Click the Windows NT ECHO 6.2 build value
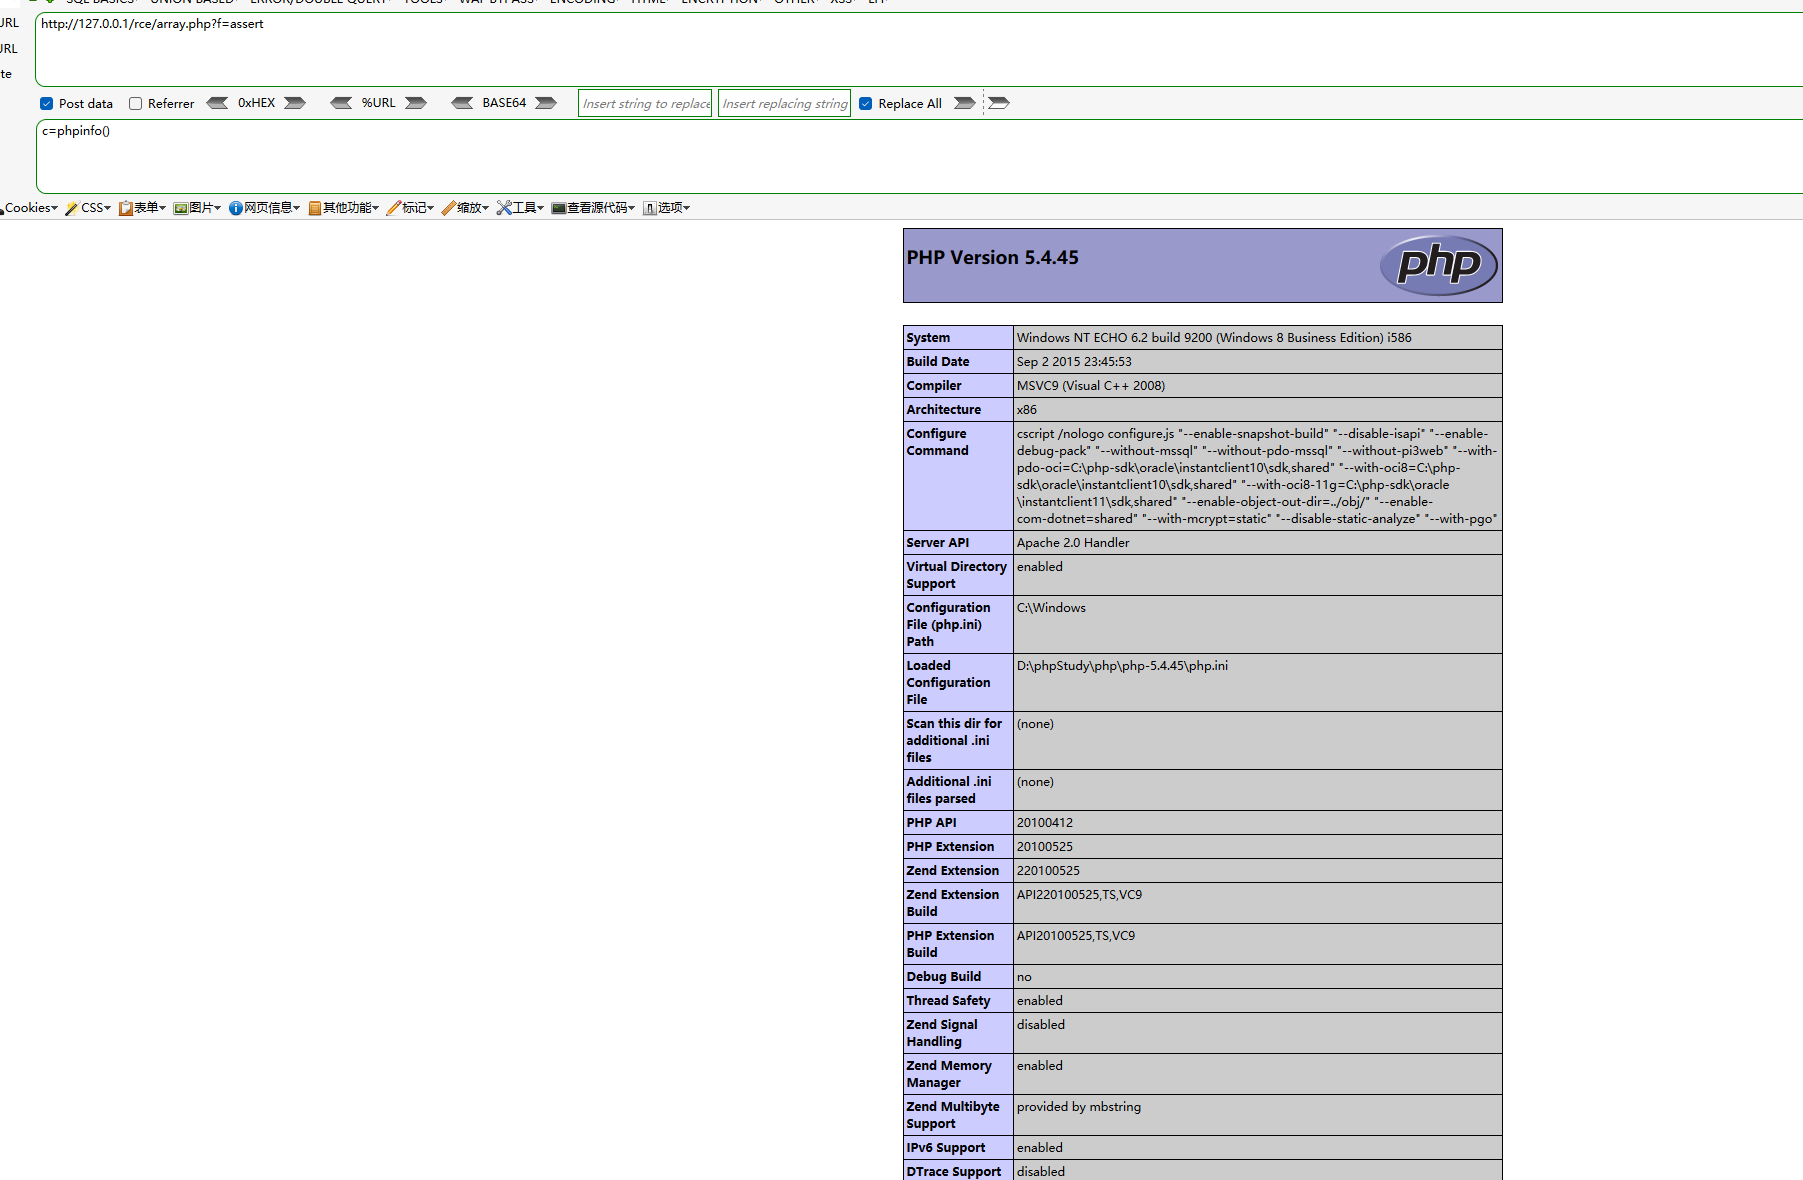Image resolution: width=1803 pixels, height=1180 pixels. (1214, 338)
